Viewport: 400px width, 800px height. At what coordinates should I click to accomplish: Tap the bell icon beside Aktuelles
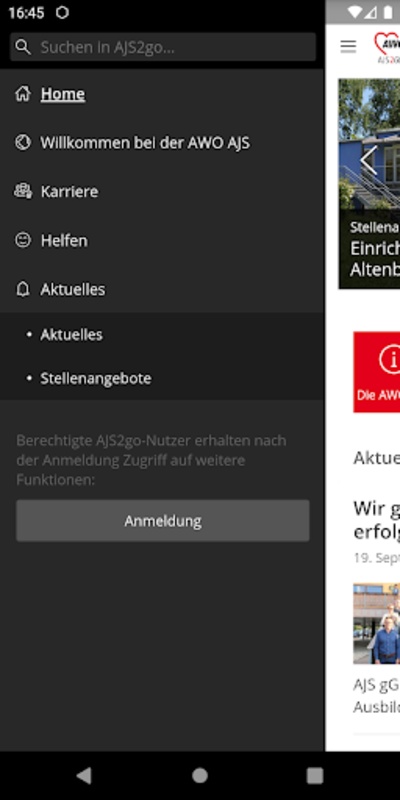point(22,289)
